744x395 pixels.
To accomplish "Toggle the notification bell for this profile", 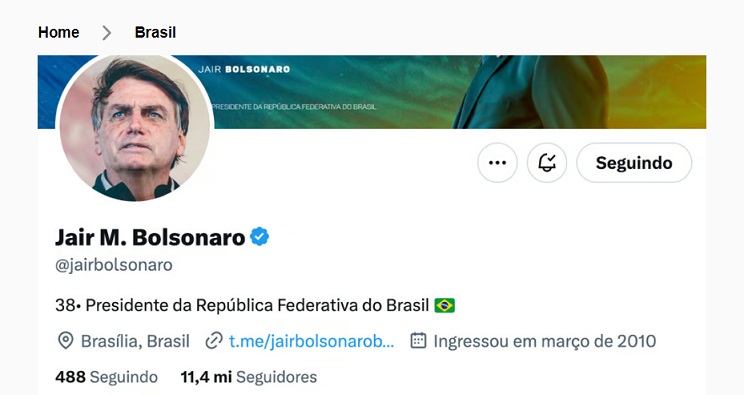I will (x=547, y=163).
